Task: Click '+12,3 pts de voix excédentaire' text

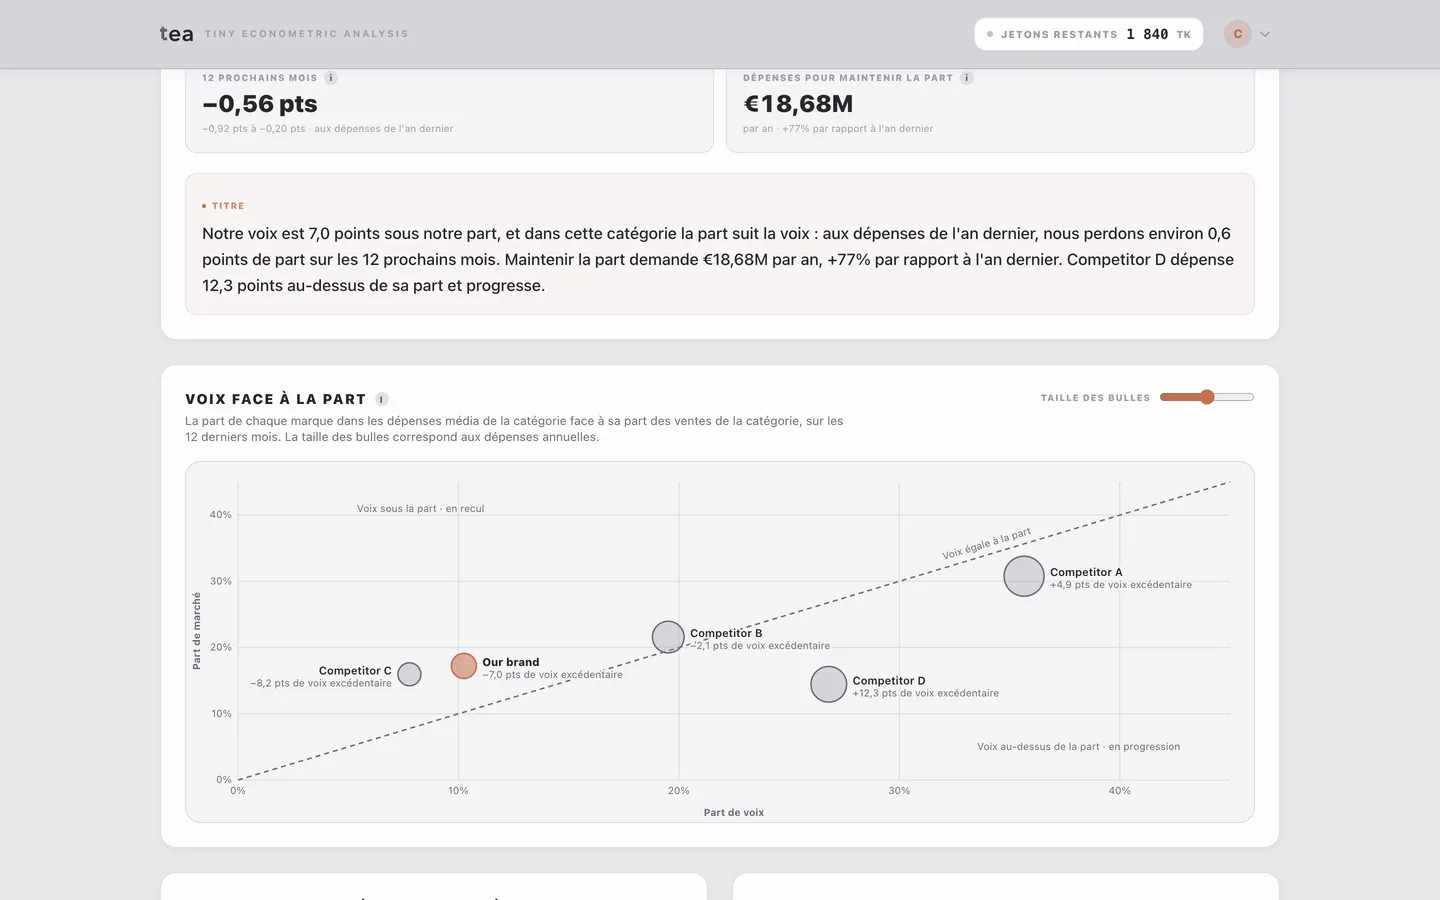Action: click(x=926, y=693)
